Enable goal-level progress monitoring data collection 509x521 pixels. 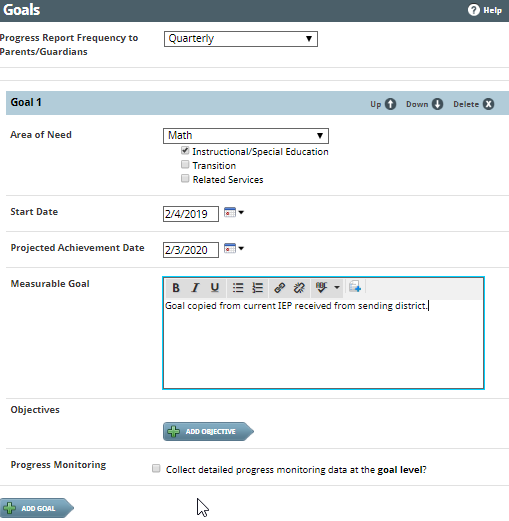[x=156, y=469]
